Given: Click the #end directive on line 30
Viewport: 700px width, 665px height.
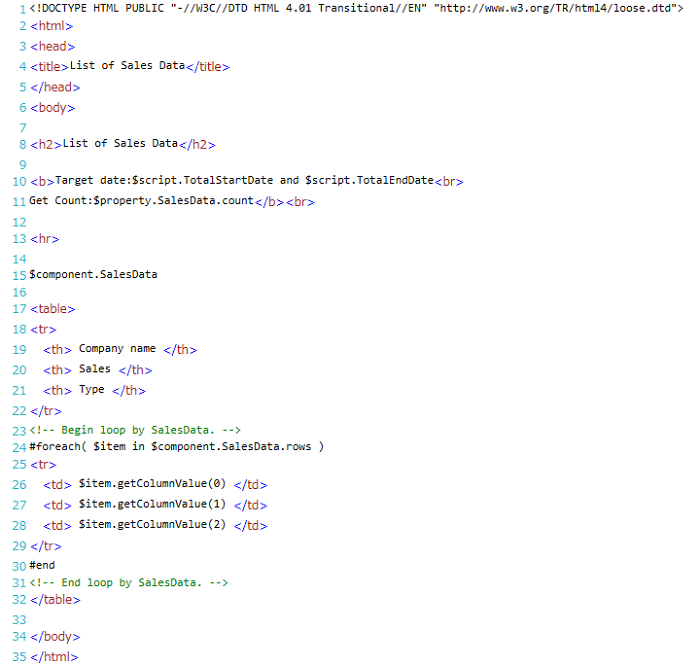Looking at the screenshot, I should tap(42, 565).
